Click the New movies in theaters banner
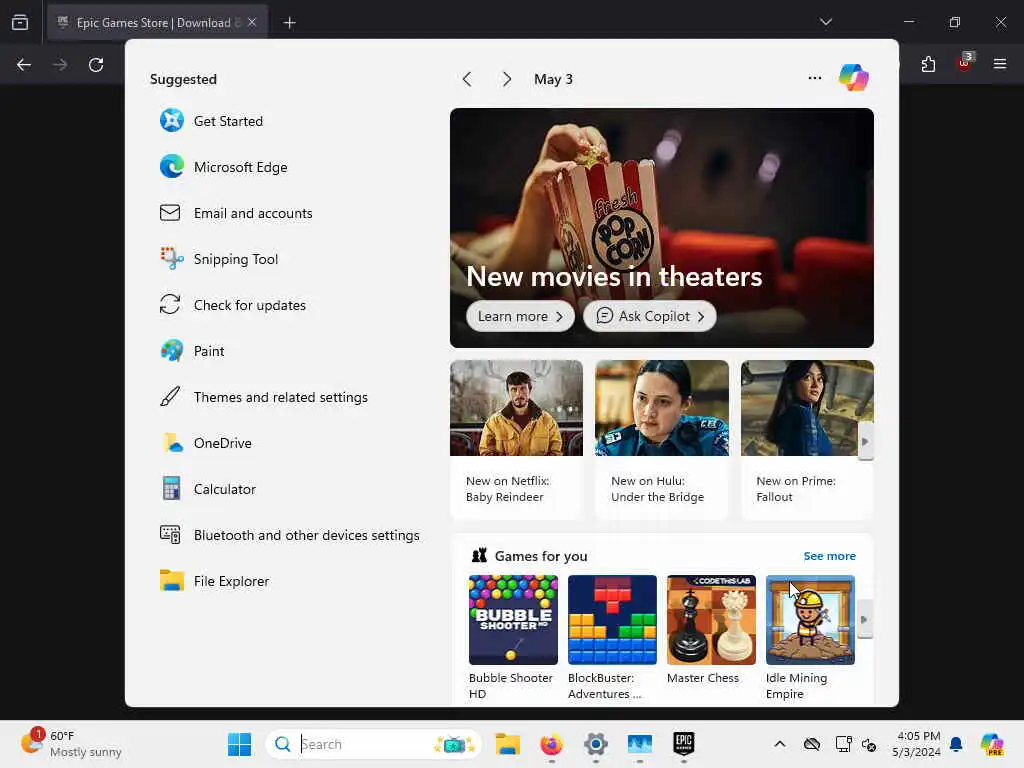 (662, 228)
